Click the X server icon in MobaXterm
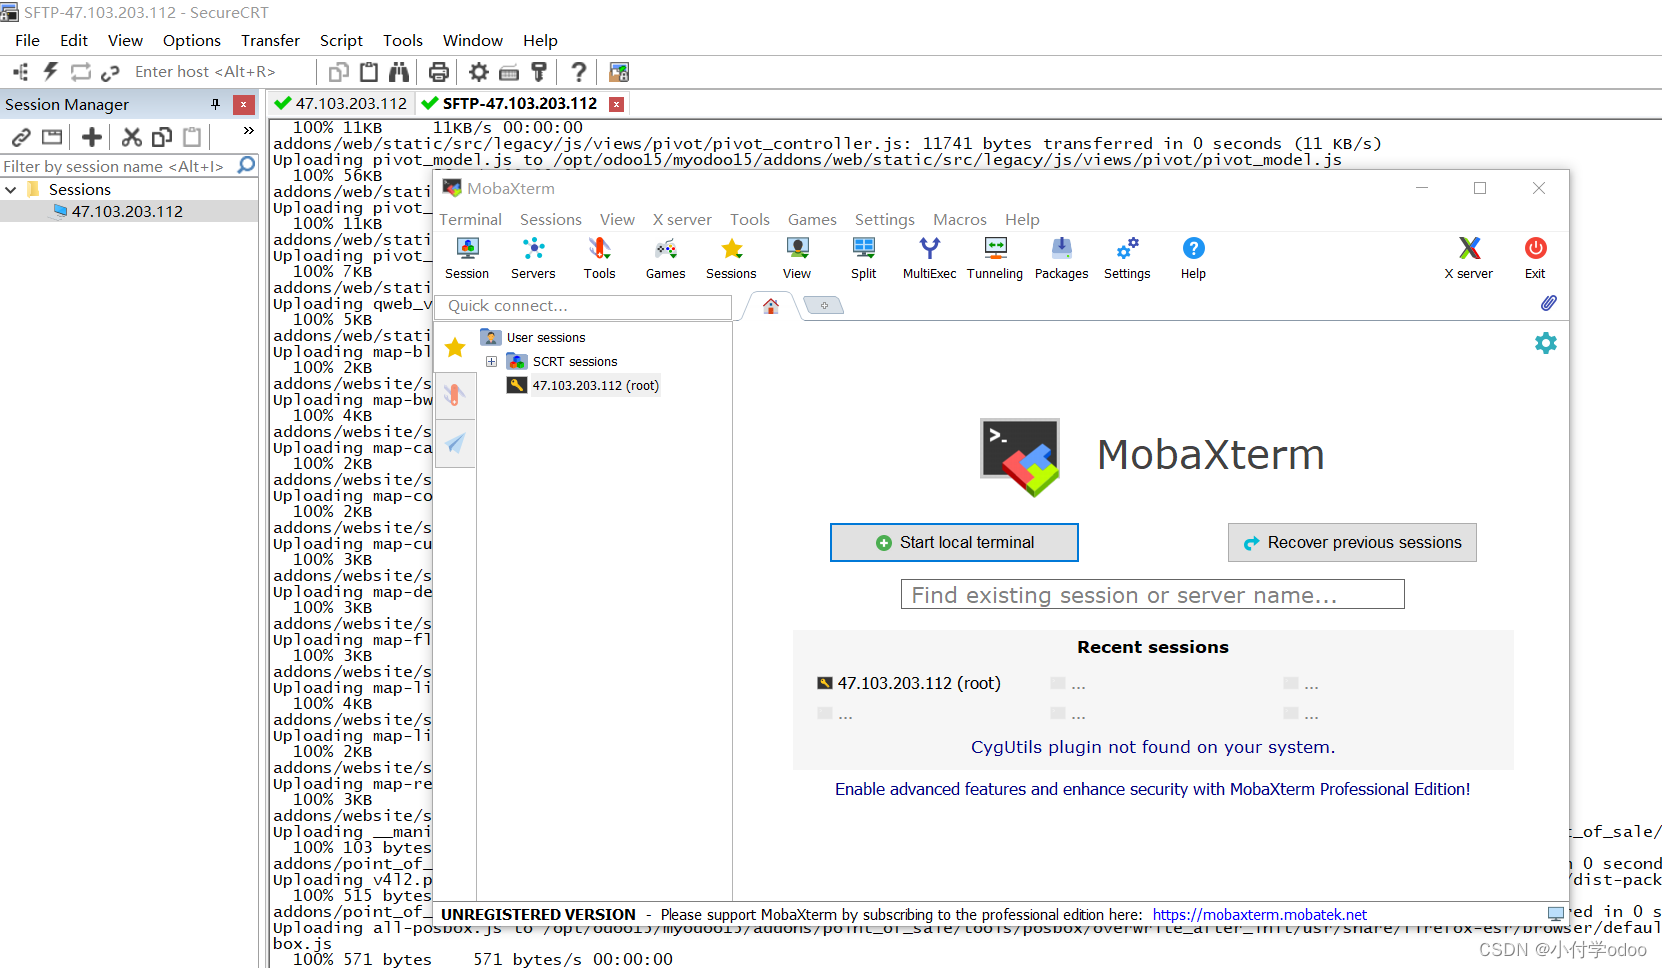This screenshot has width=1662, height=968. pyautogui.click(x=1468, y=257)
